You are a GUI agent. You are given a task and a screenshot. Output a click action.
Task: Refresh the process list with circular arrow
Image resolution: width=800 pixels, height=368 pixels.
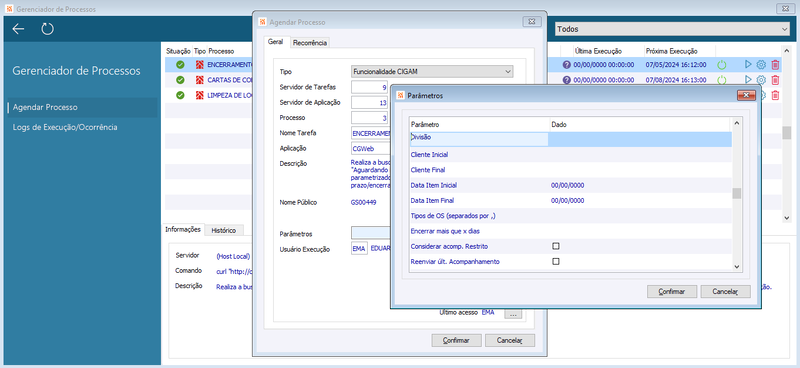(47, 29)
